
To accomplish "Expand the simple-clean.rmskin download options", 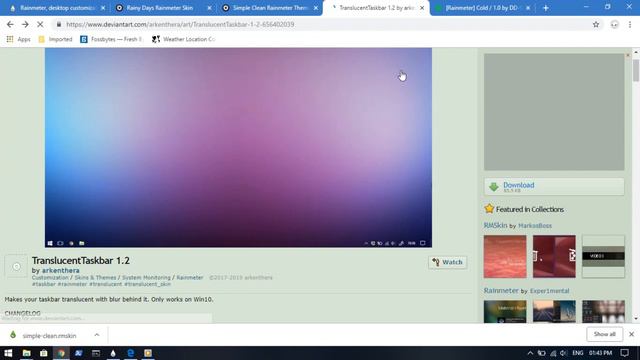I will [97, 335].
